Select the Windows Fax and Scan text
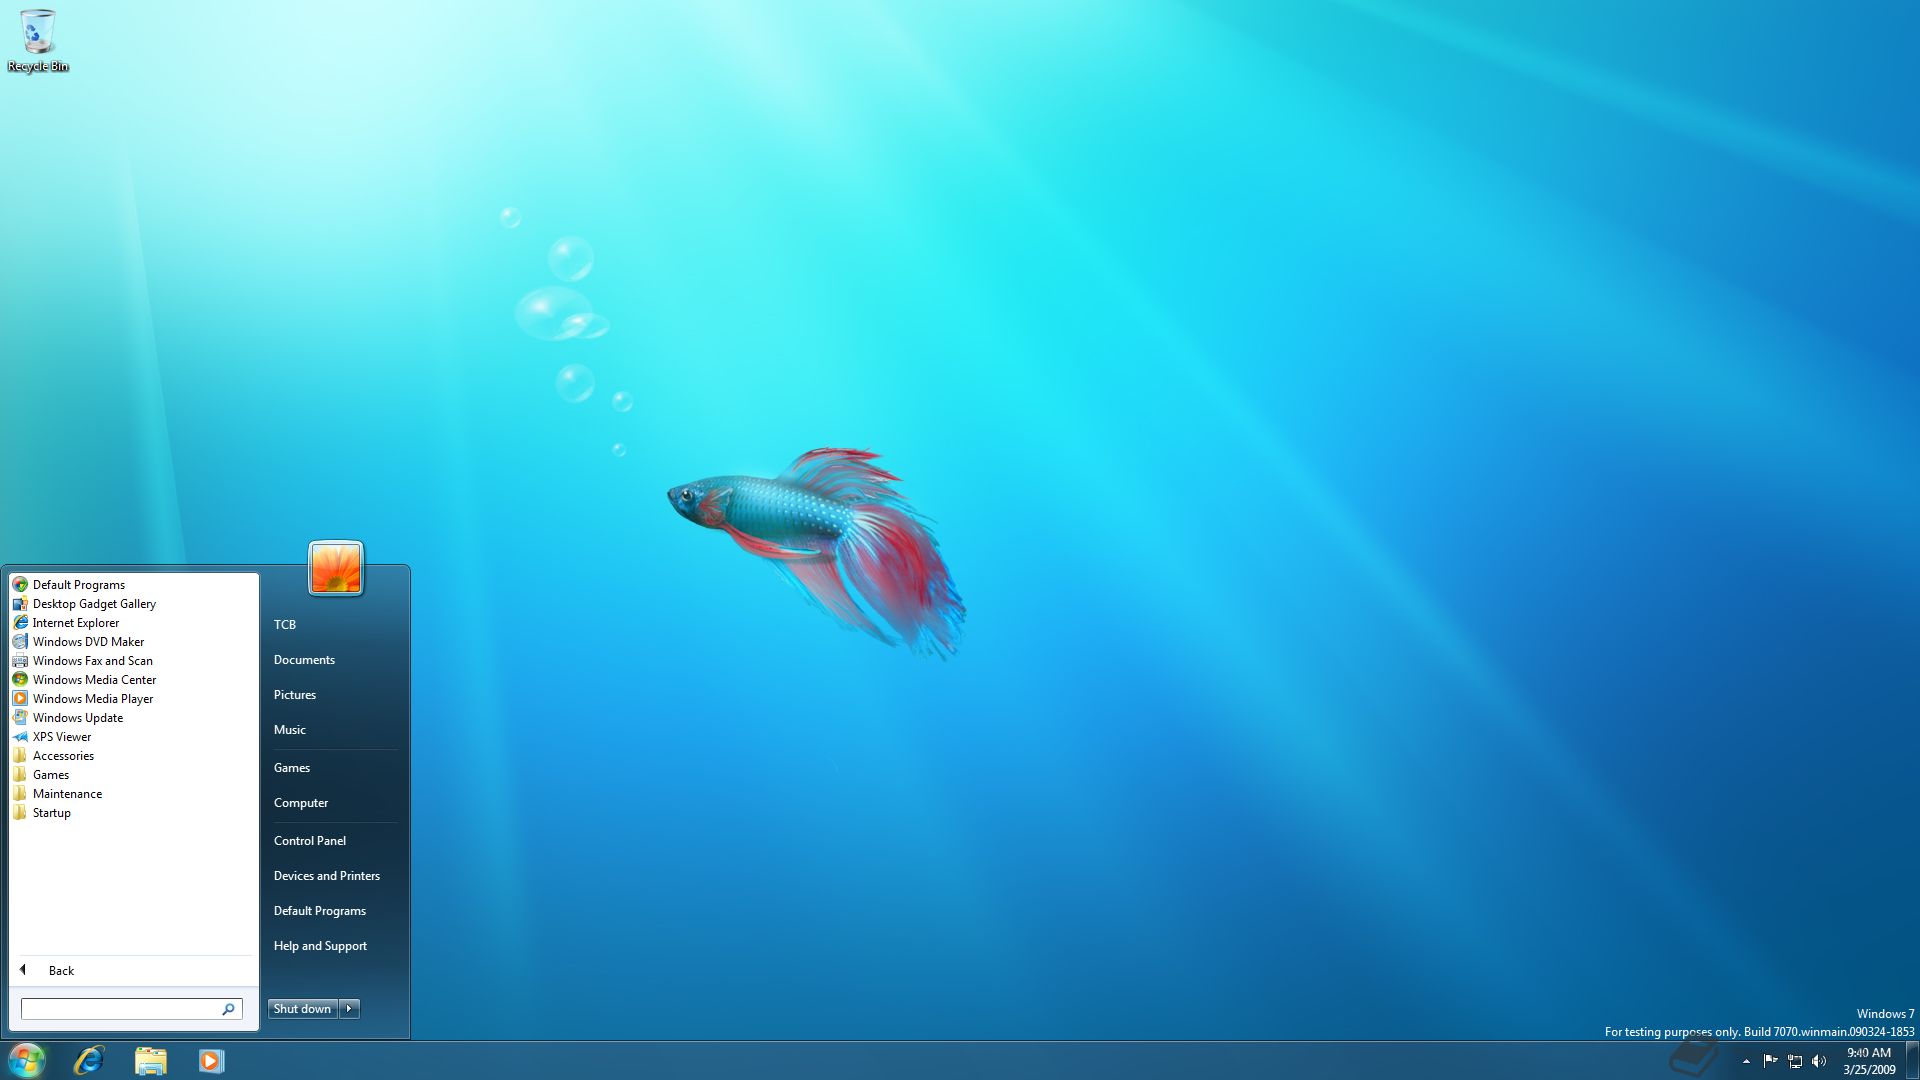This screenshot has height=1080, width=1920. (93, 661)
